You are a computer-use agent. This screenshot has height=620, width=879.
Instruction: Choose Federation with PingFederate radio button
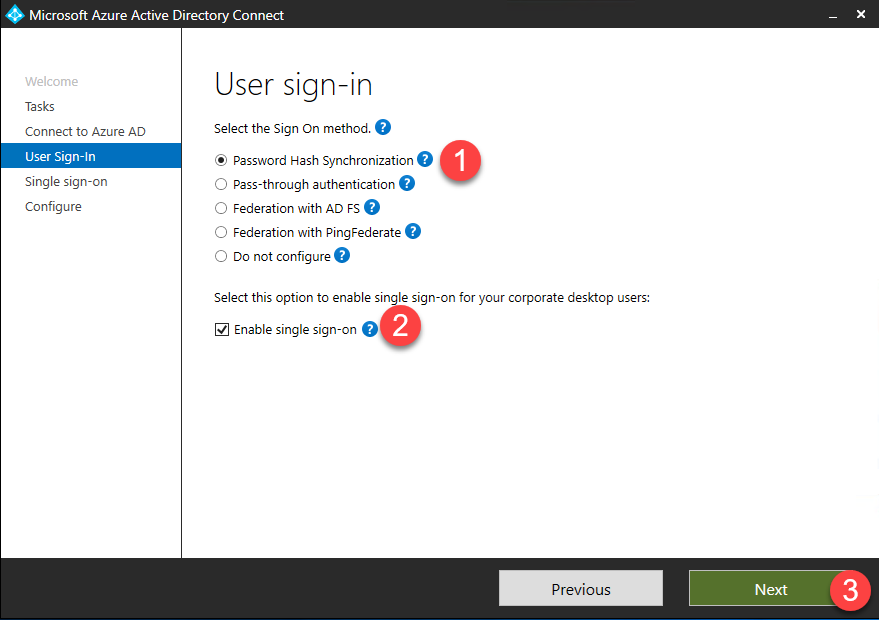[x=221, y=232]
